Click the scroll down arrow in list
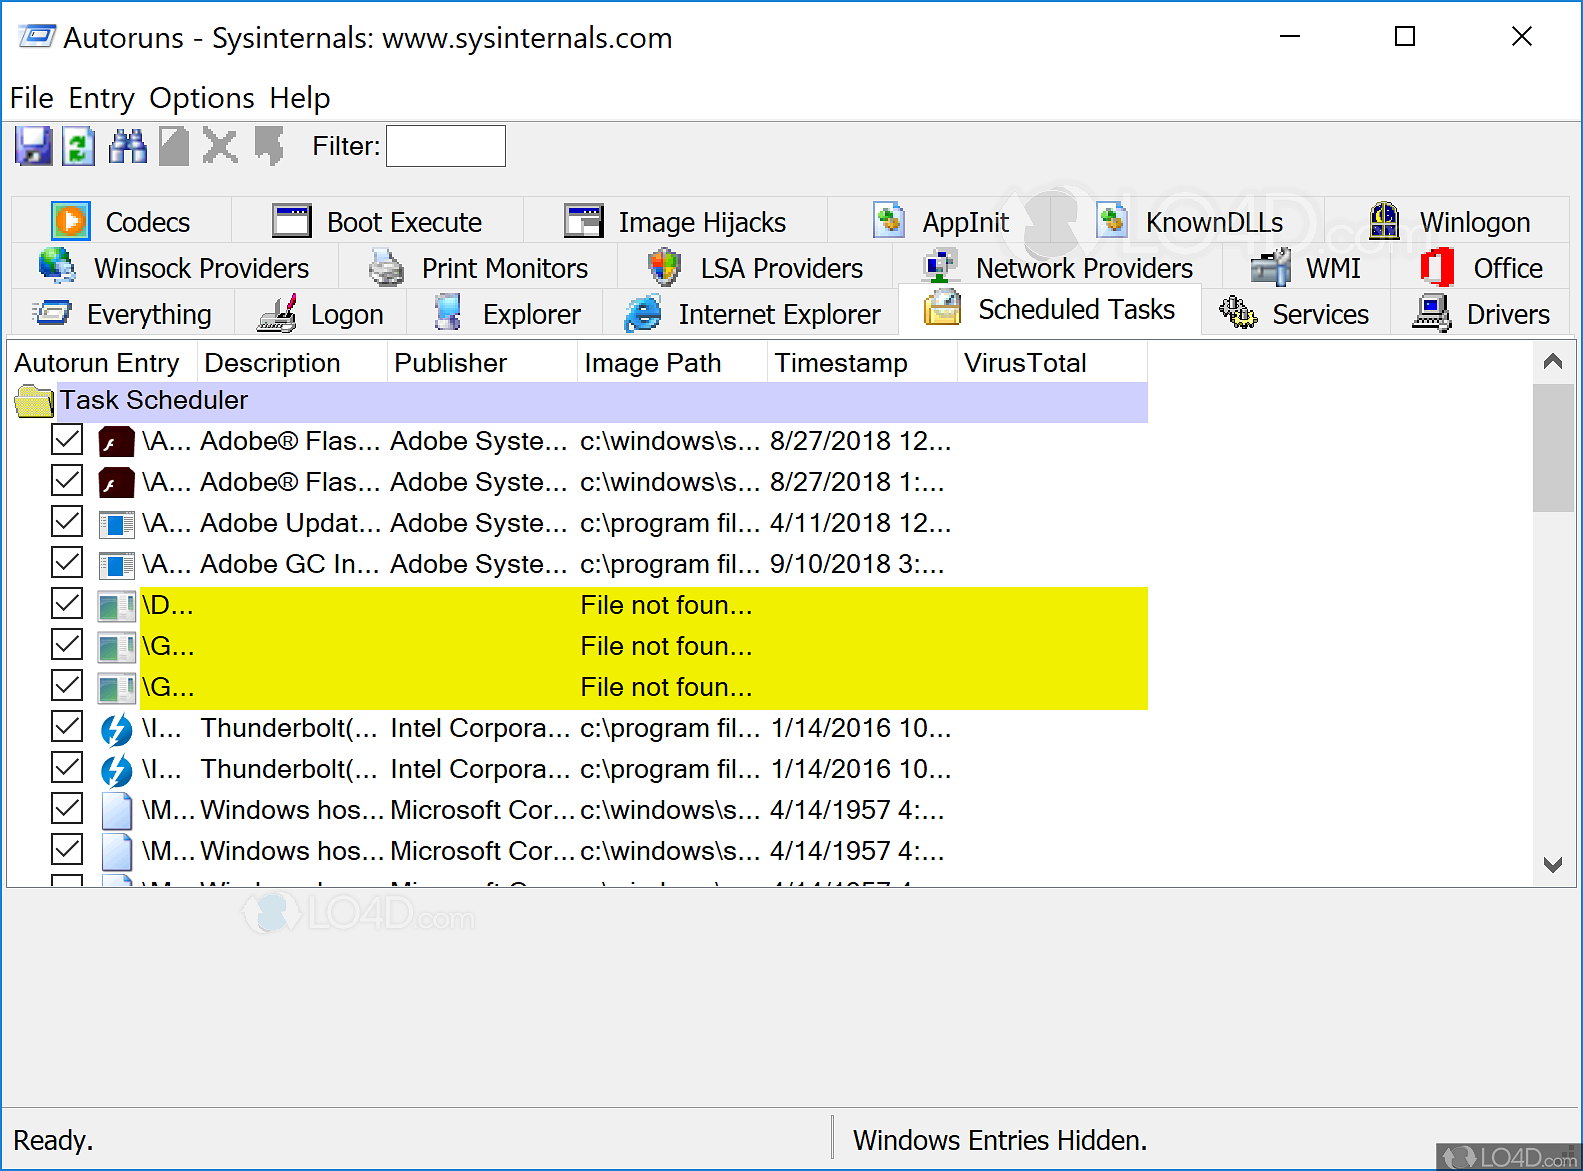Viewport: 1583px width, 1171px height. click(1553, 865)
